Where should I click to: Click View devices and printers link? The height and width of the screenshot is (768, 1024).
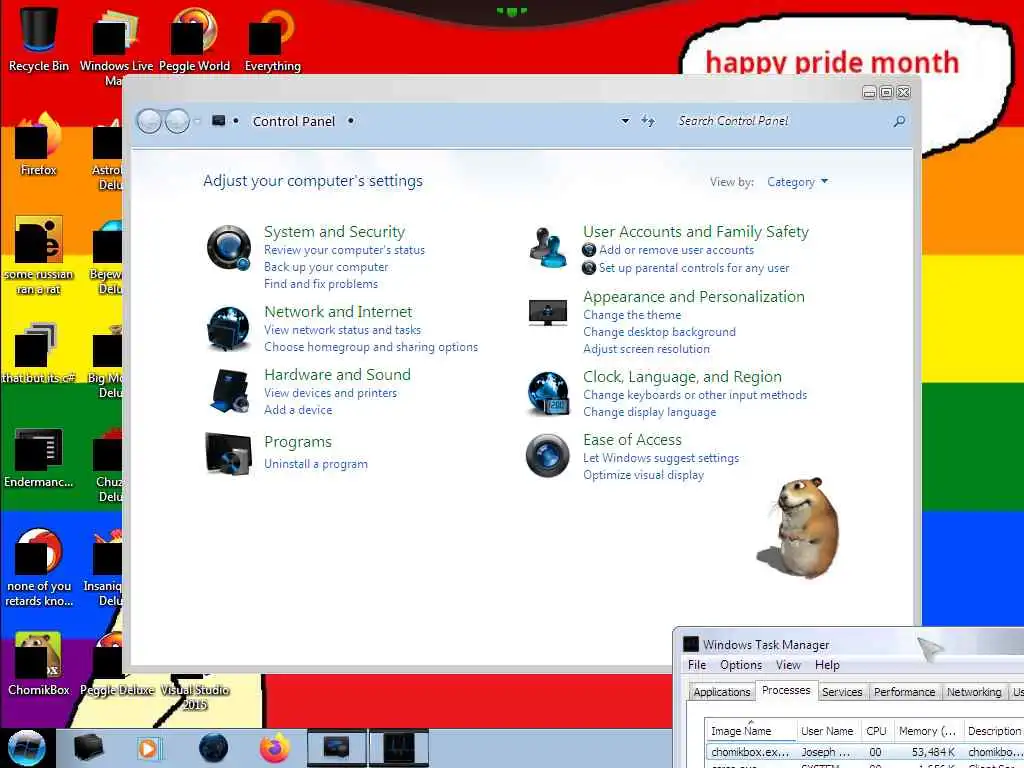click(x=330, y=393)
